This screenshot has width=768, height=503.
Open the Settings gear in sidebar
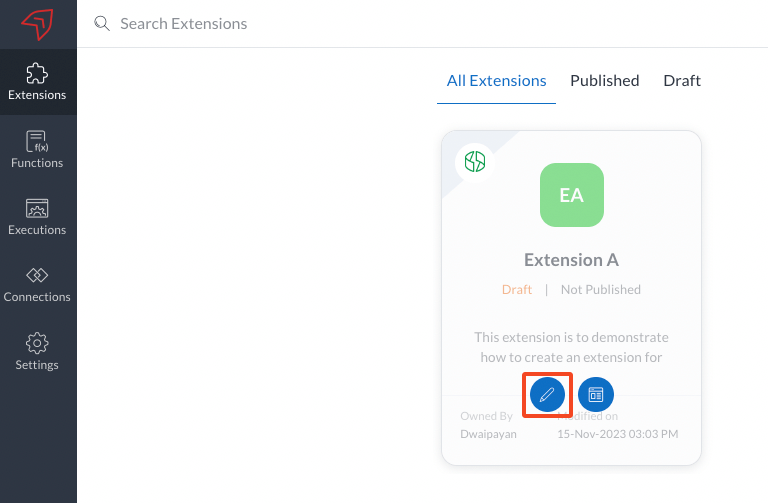click(x=37, y=351)
